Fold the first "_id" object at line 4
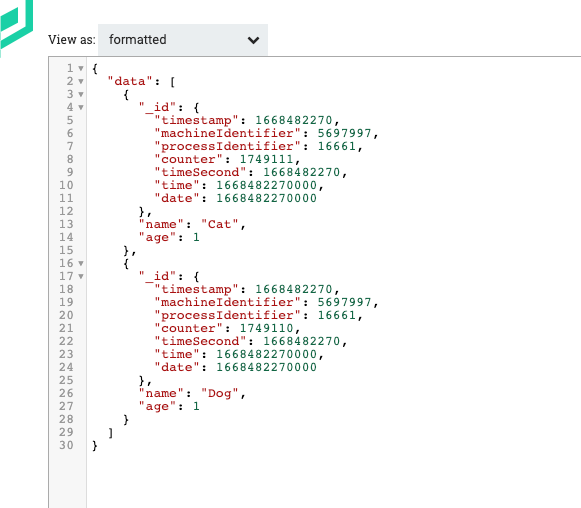This screenshot has width=581, height=508. [81, 107]
